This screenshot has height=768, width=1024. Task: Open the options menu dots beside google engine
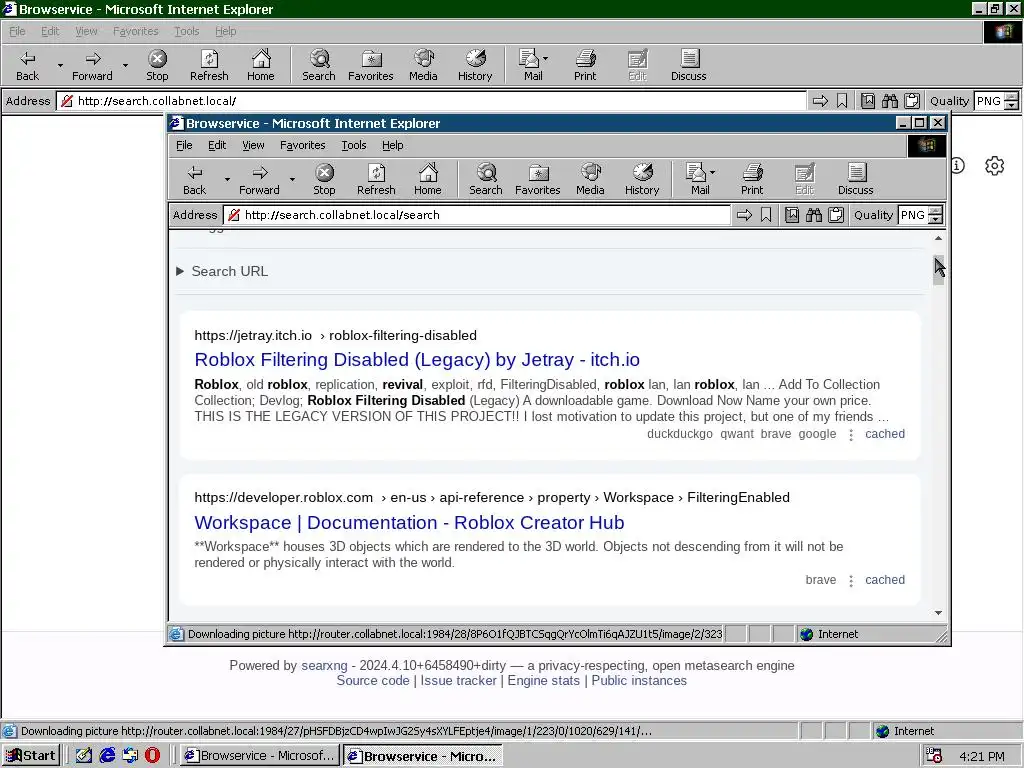(850, 435)
